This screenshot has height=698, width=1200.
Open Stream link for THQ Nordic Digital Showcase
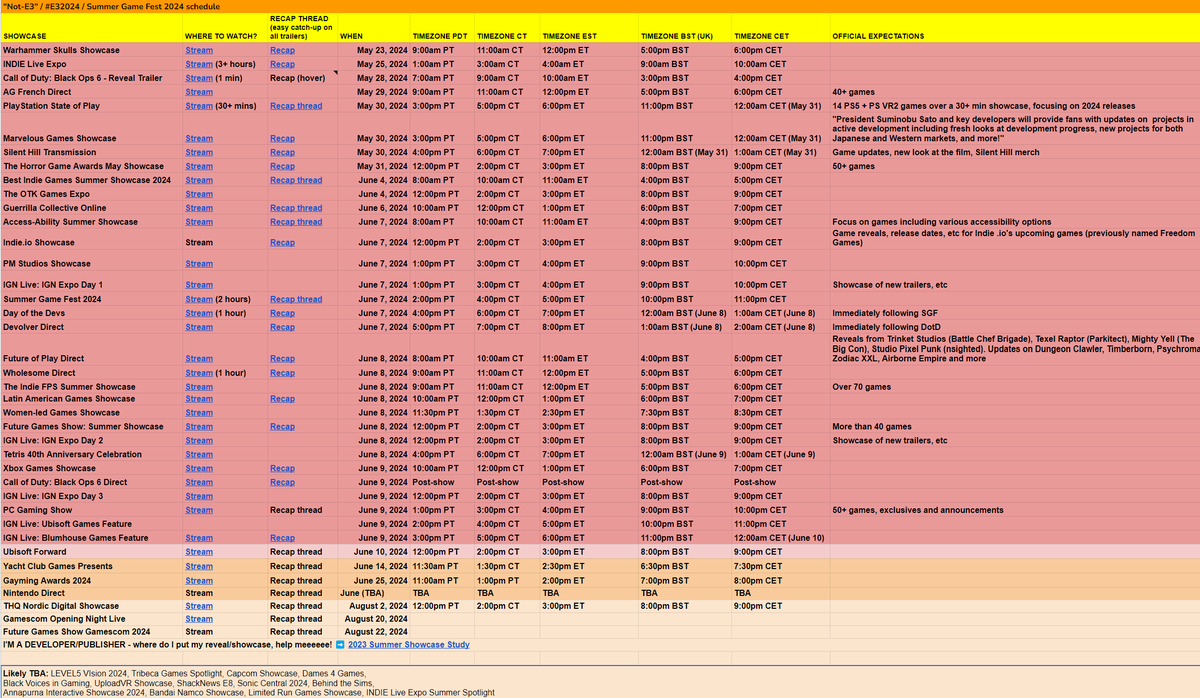199,606
